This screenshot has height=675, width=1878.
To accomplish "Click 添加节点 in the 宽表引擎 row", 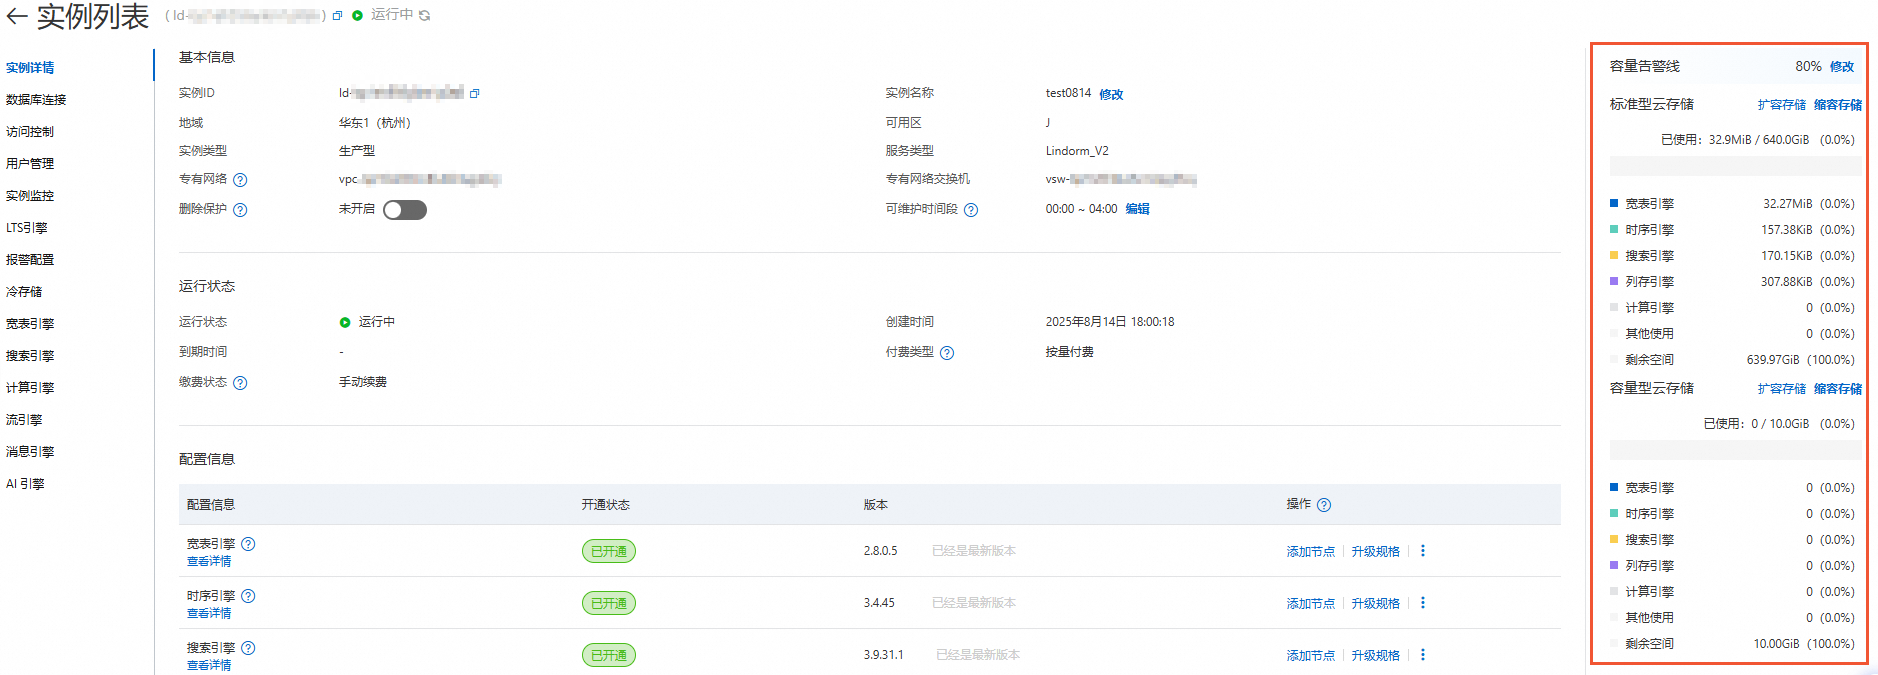I will [1310, 552].
